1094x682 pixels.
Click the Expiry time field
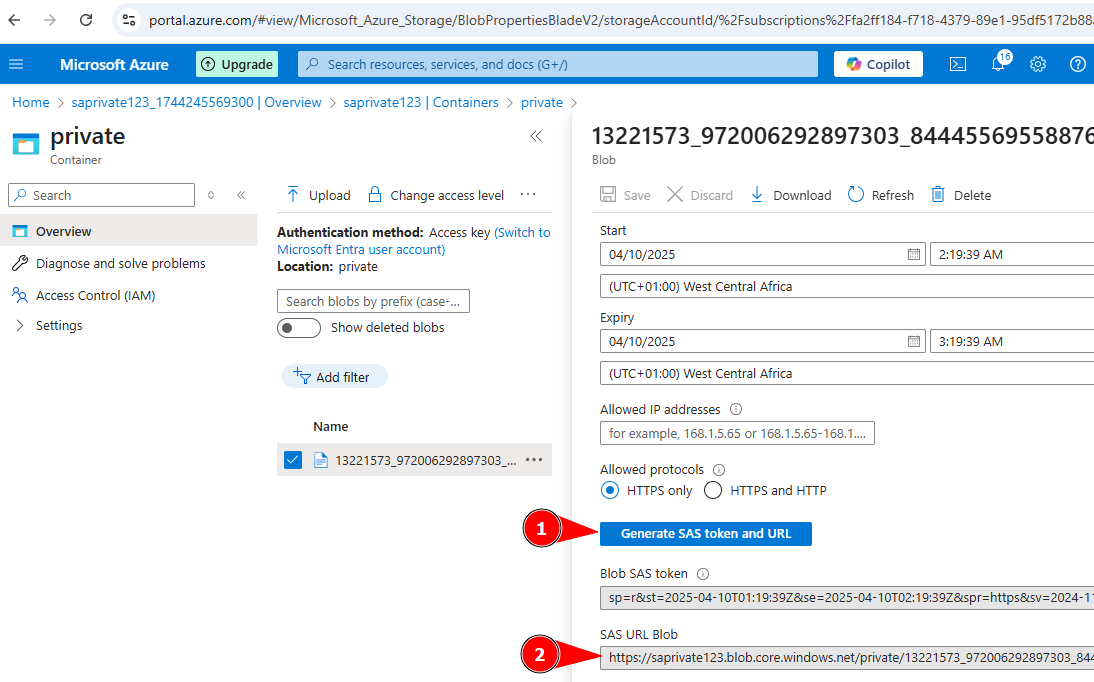point(1012,341)
